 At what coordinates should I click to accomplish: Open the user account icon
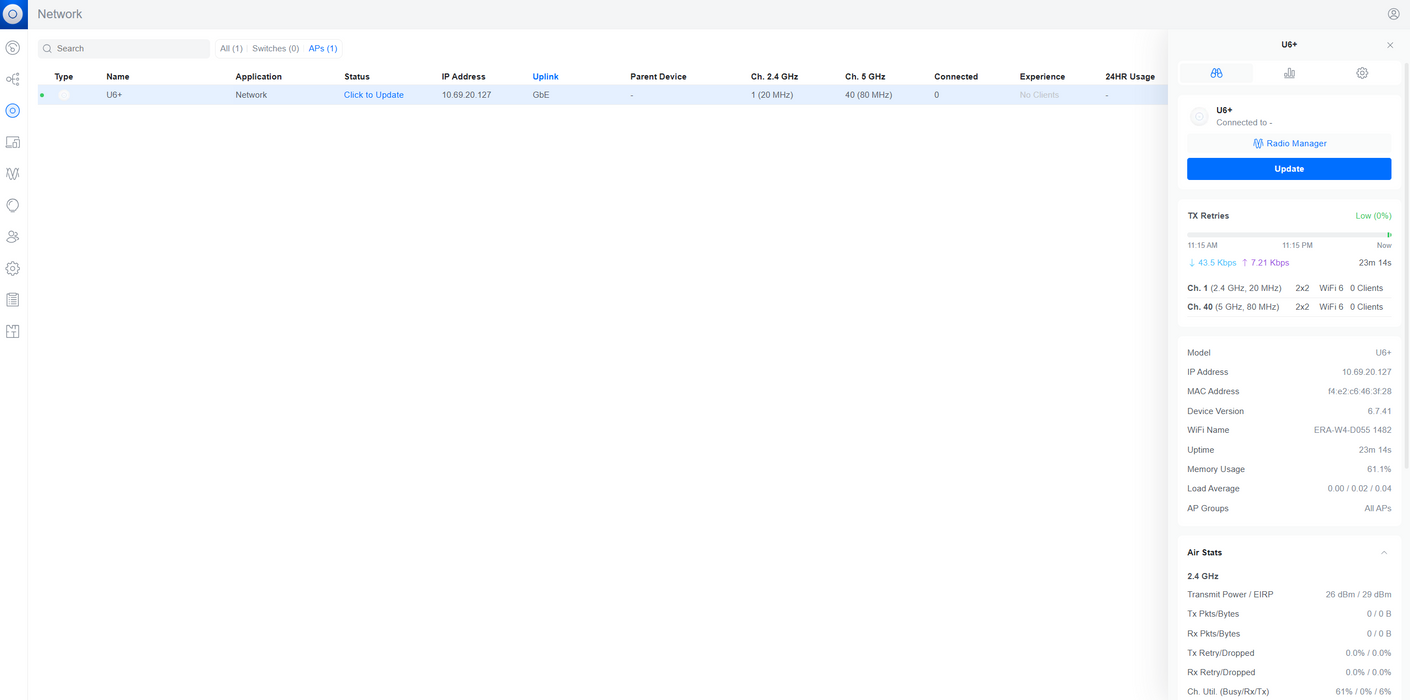pos(1393,14)
